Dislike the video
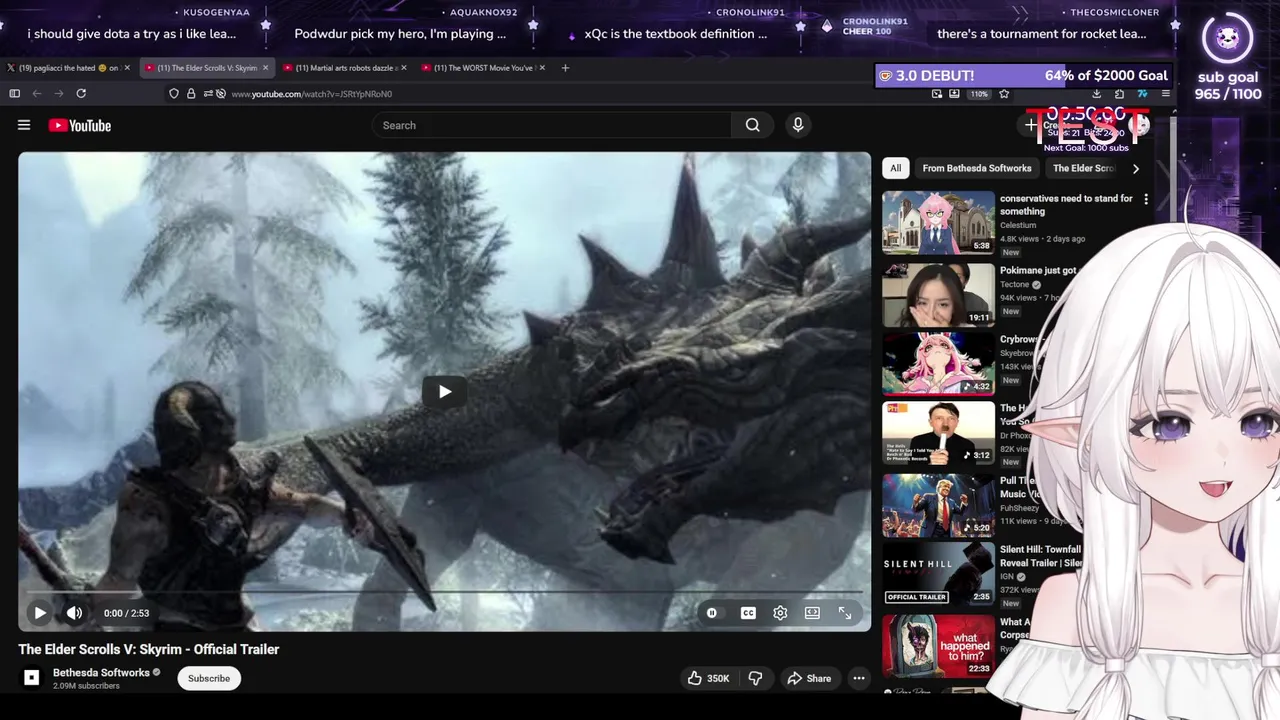 [755, 678]
